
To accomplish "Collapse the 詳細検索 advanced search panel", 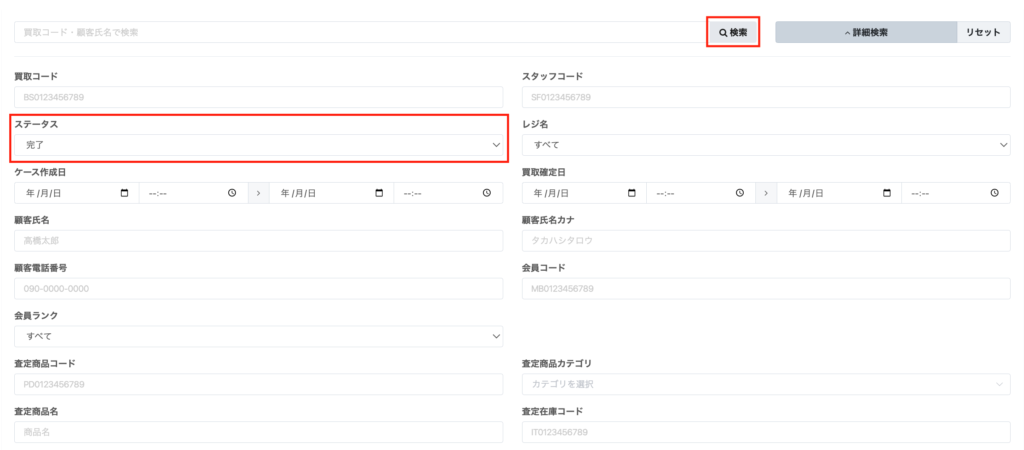I will point(865,32).
